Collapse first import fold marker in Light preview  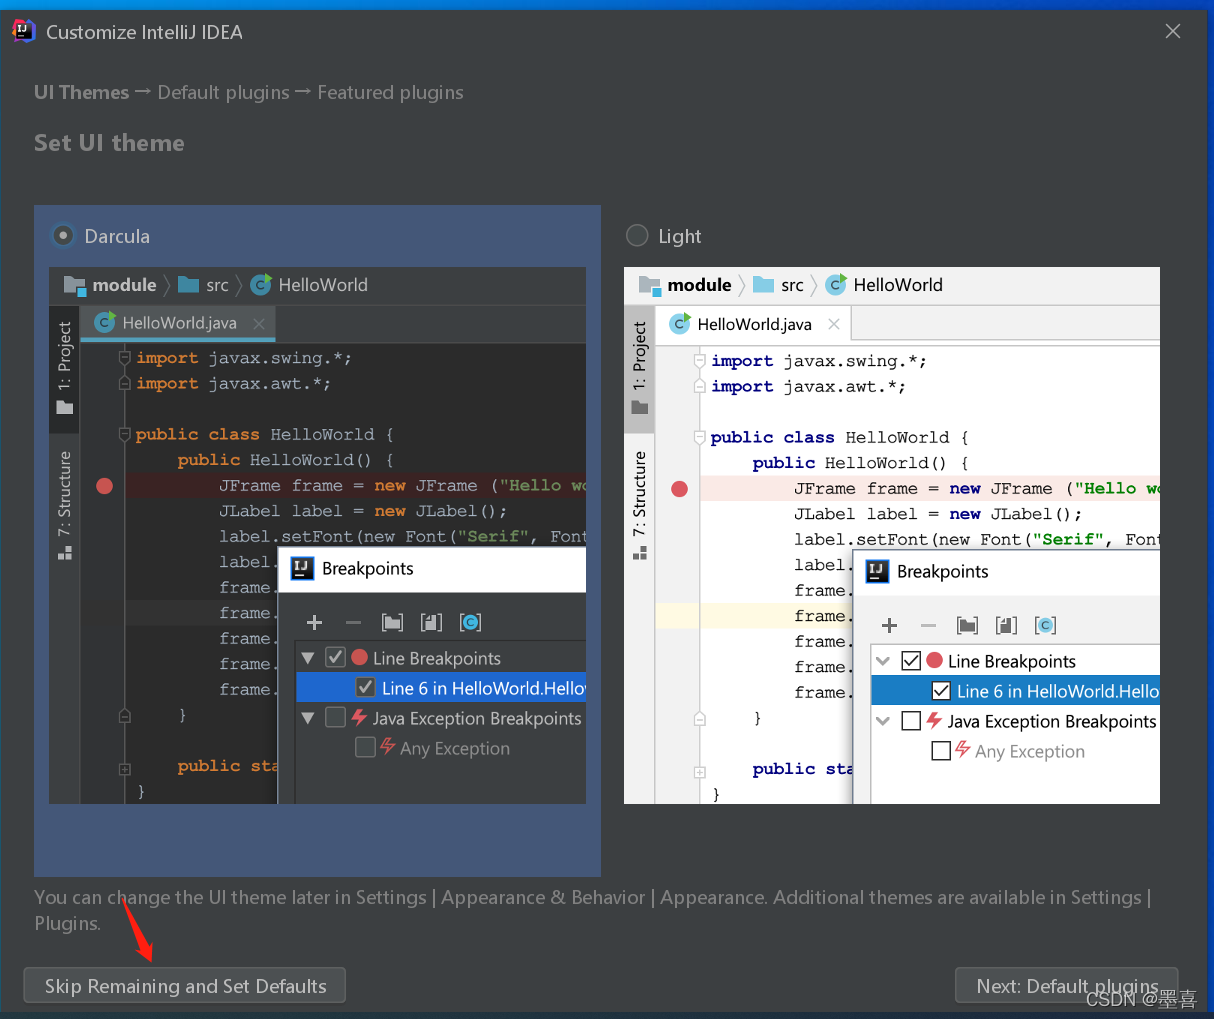[700, 360]
